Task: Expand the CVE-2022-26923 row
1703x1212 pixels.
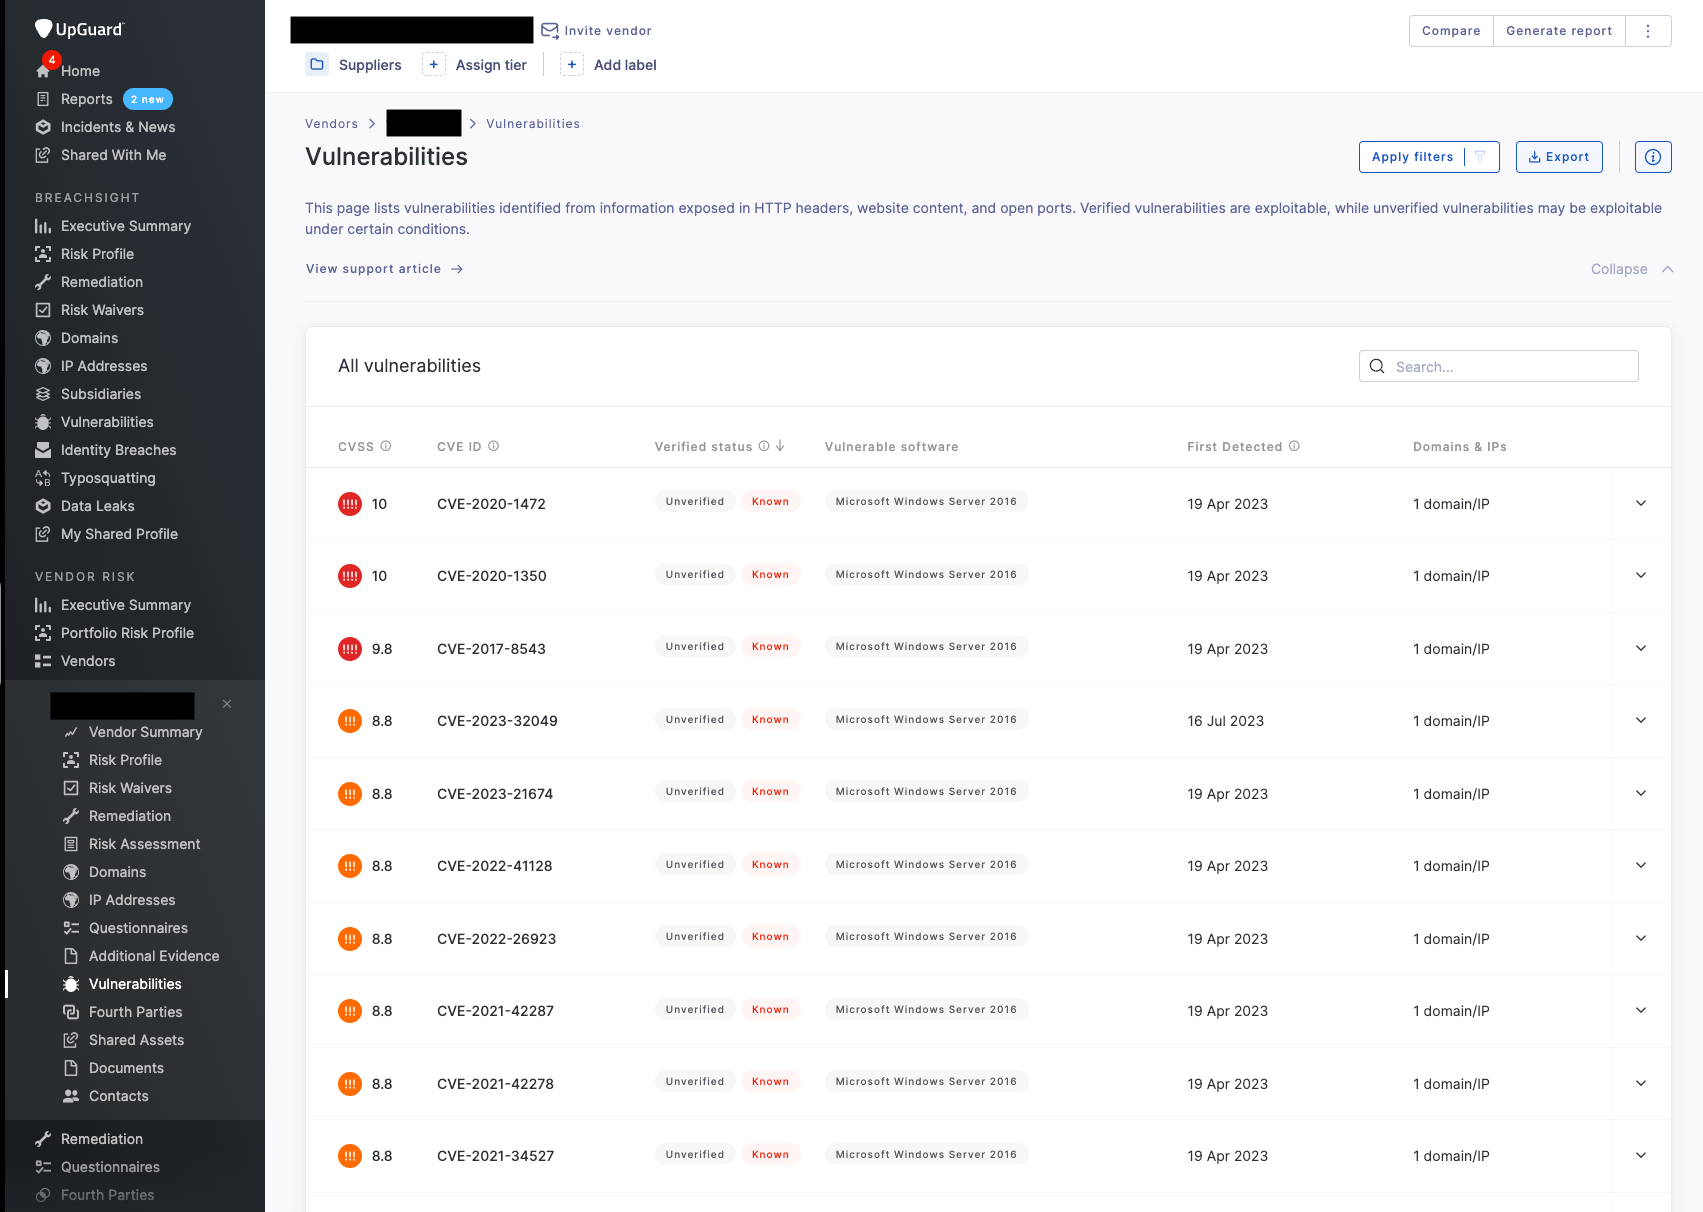Action: 1641,938
